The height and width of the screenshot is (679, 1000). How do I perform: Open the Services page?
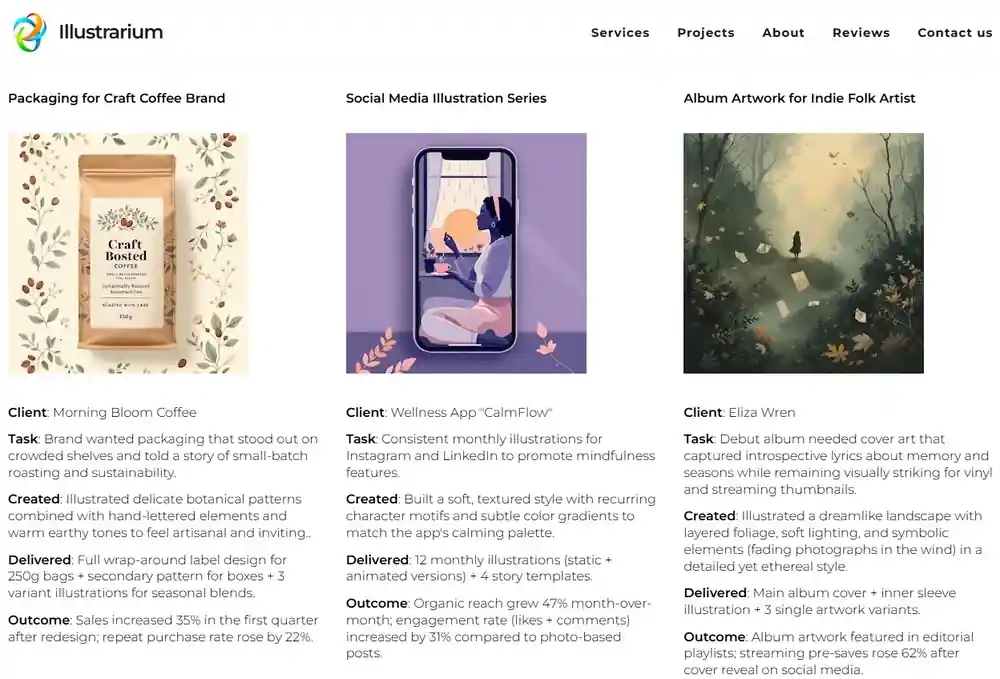620,32
